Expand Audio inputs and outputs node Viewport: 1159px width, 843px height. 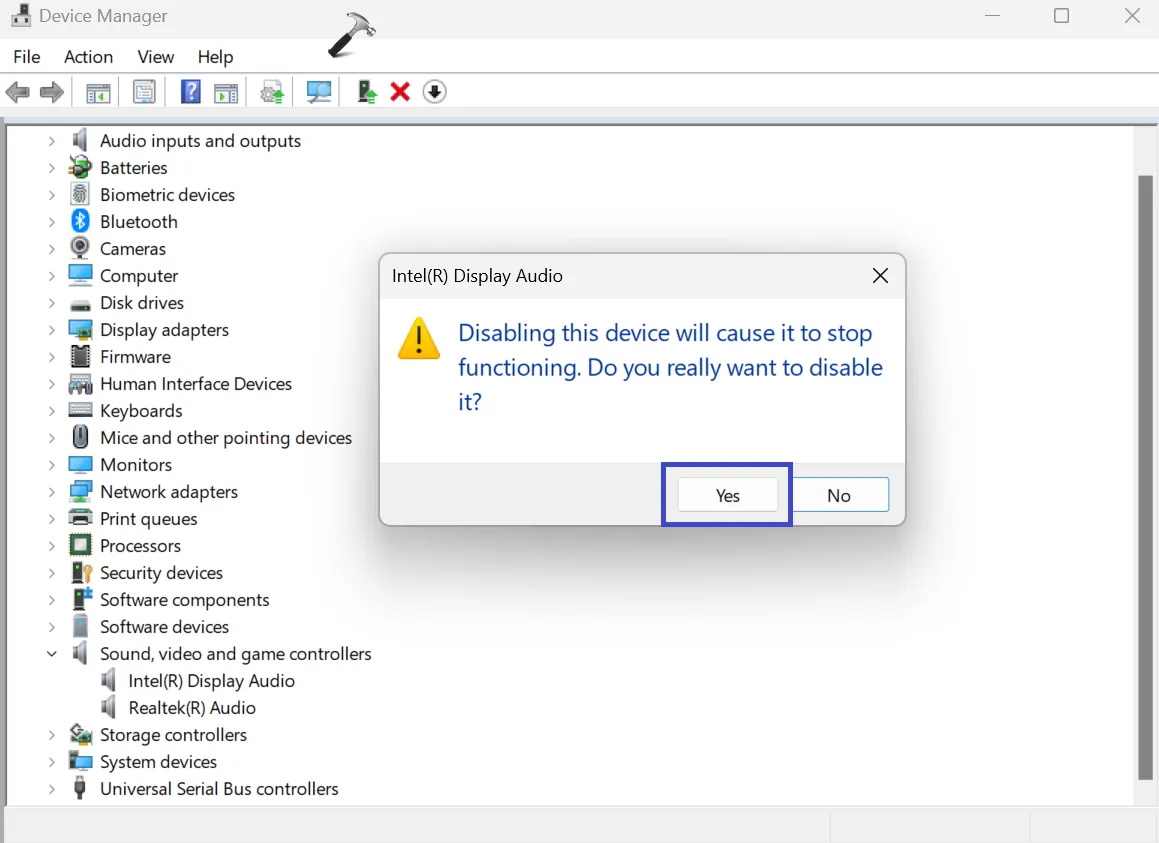(51, 140)
